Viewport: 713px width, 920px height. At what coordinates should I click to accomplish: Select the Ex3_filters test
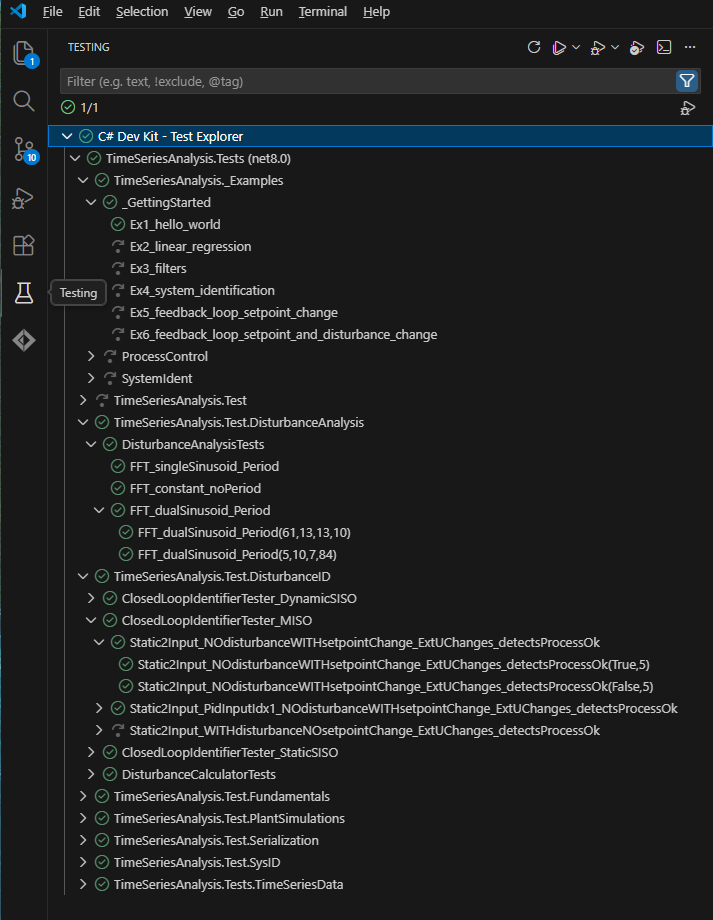pos(158,269)
